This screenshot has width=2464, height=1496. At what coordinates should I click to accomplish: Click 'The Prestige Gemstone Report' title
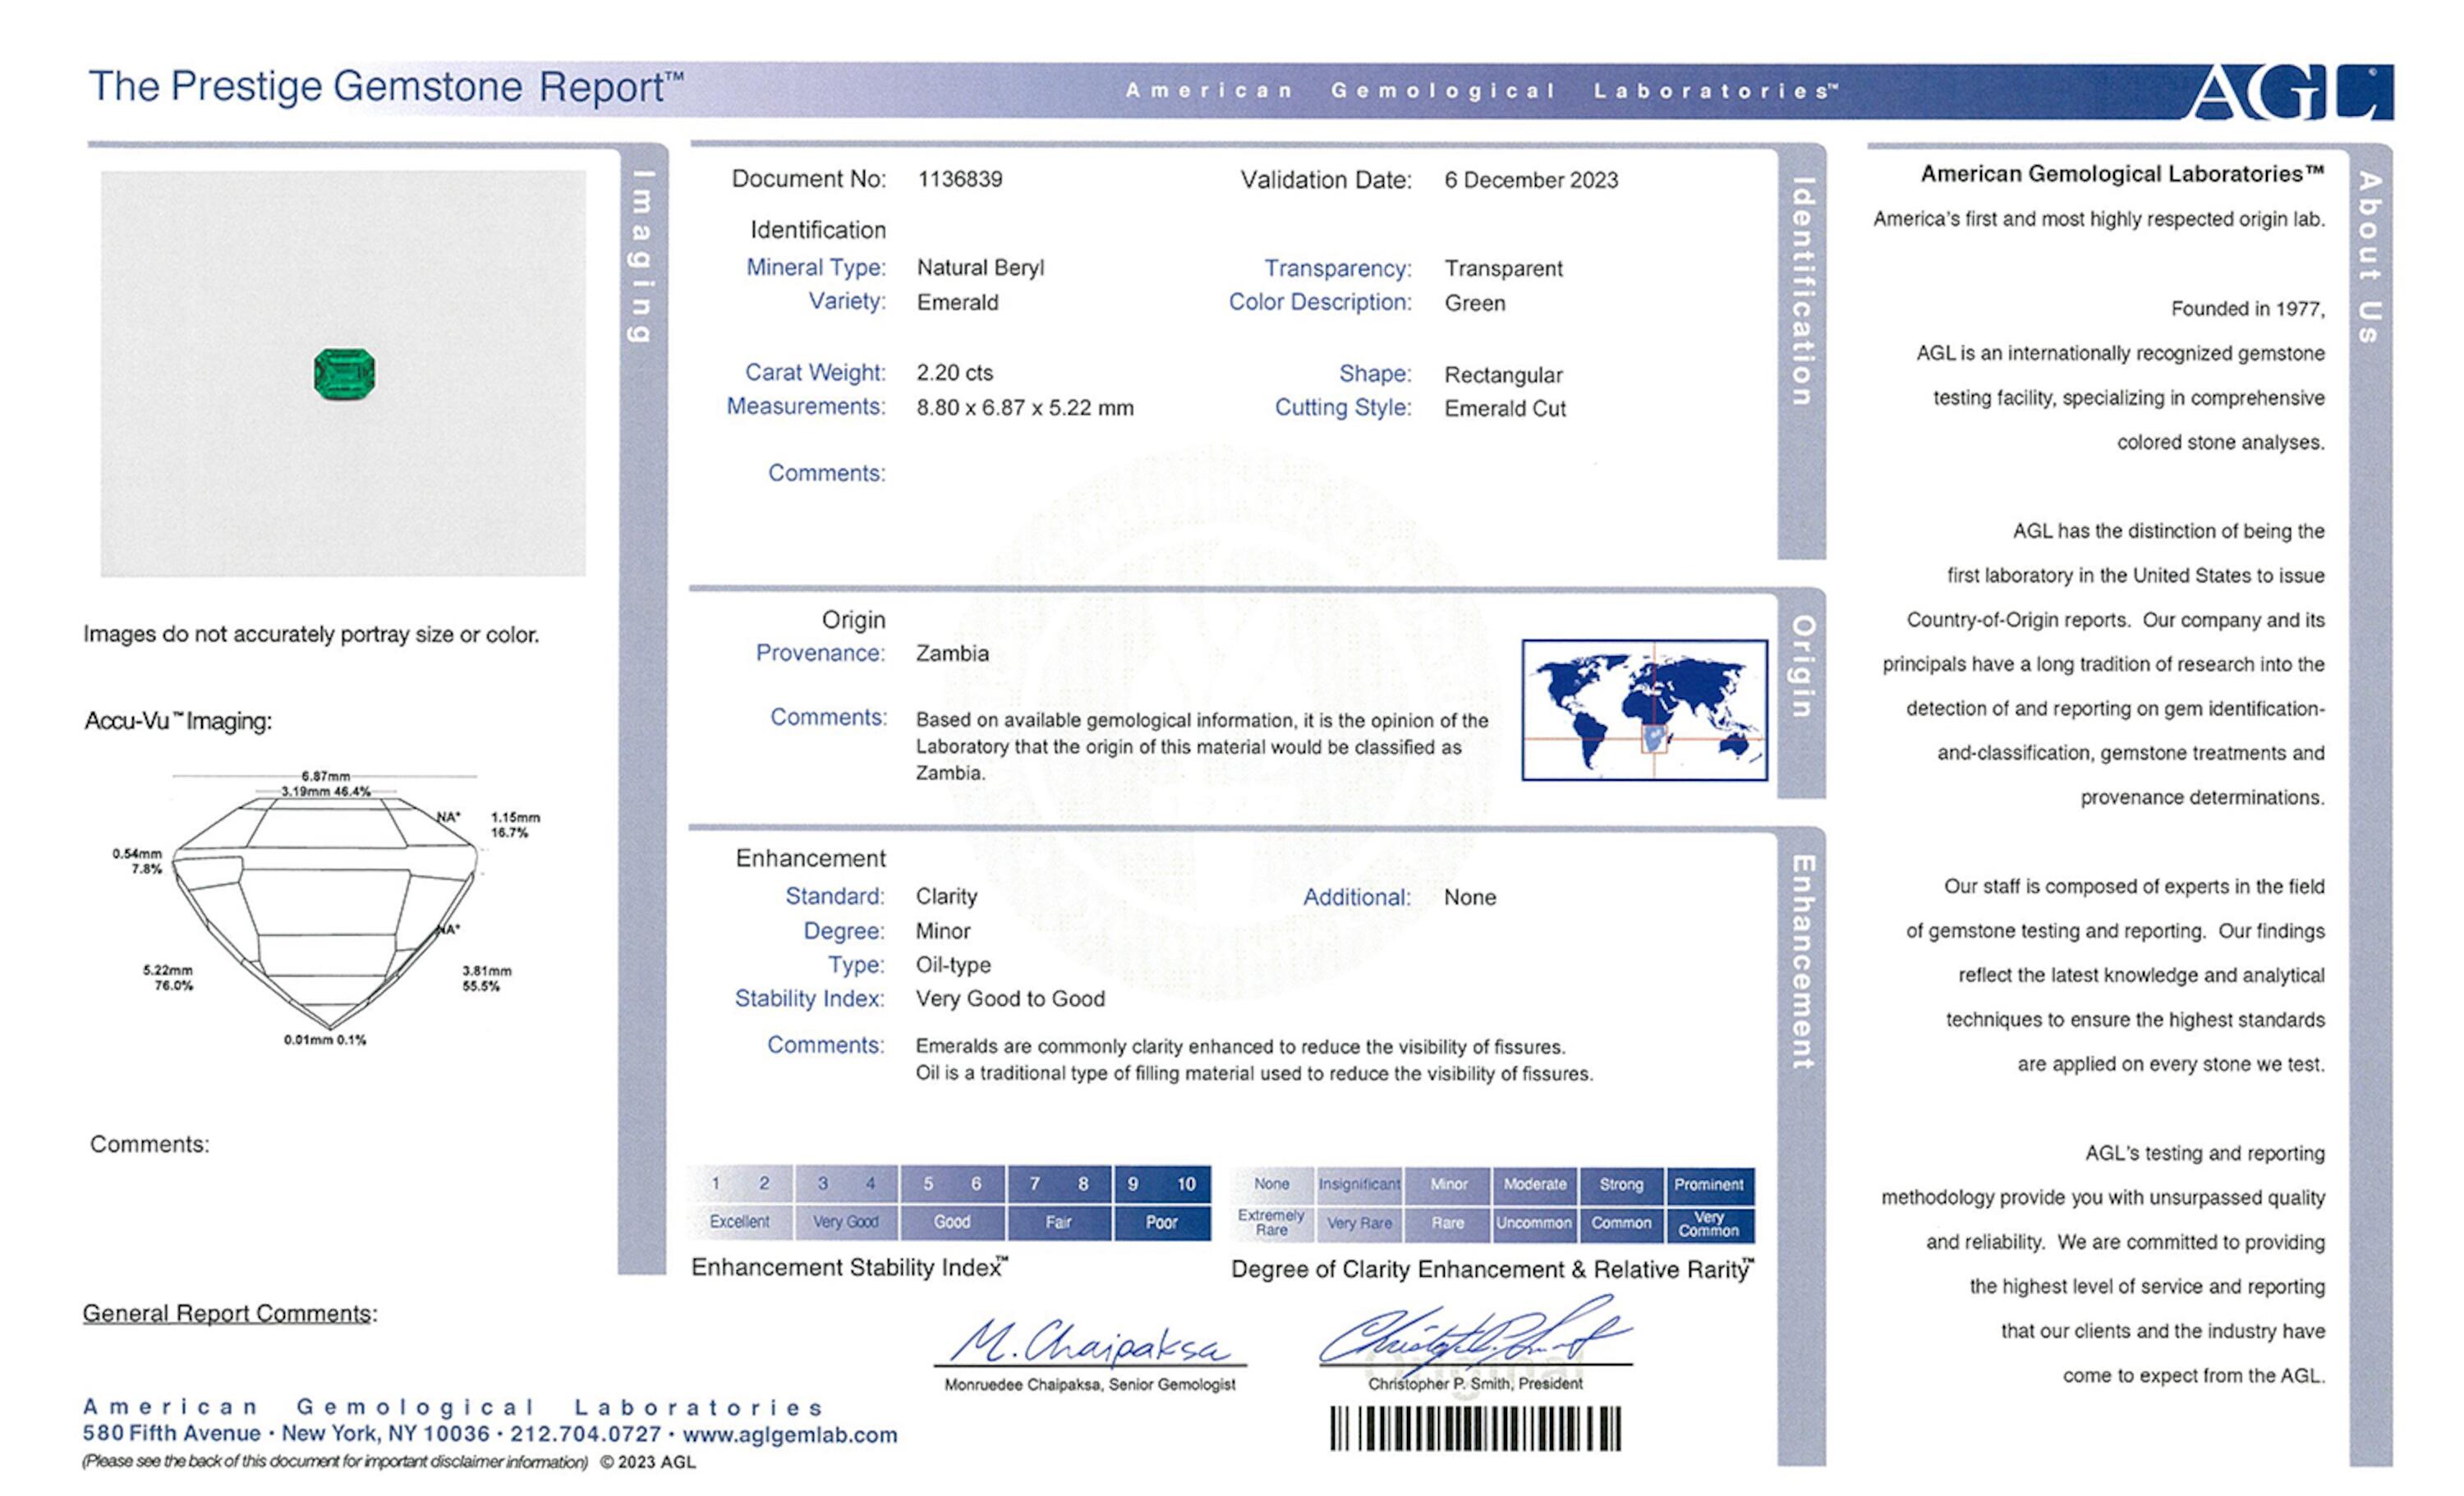pos(385,87)
